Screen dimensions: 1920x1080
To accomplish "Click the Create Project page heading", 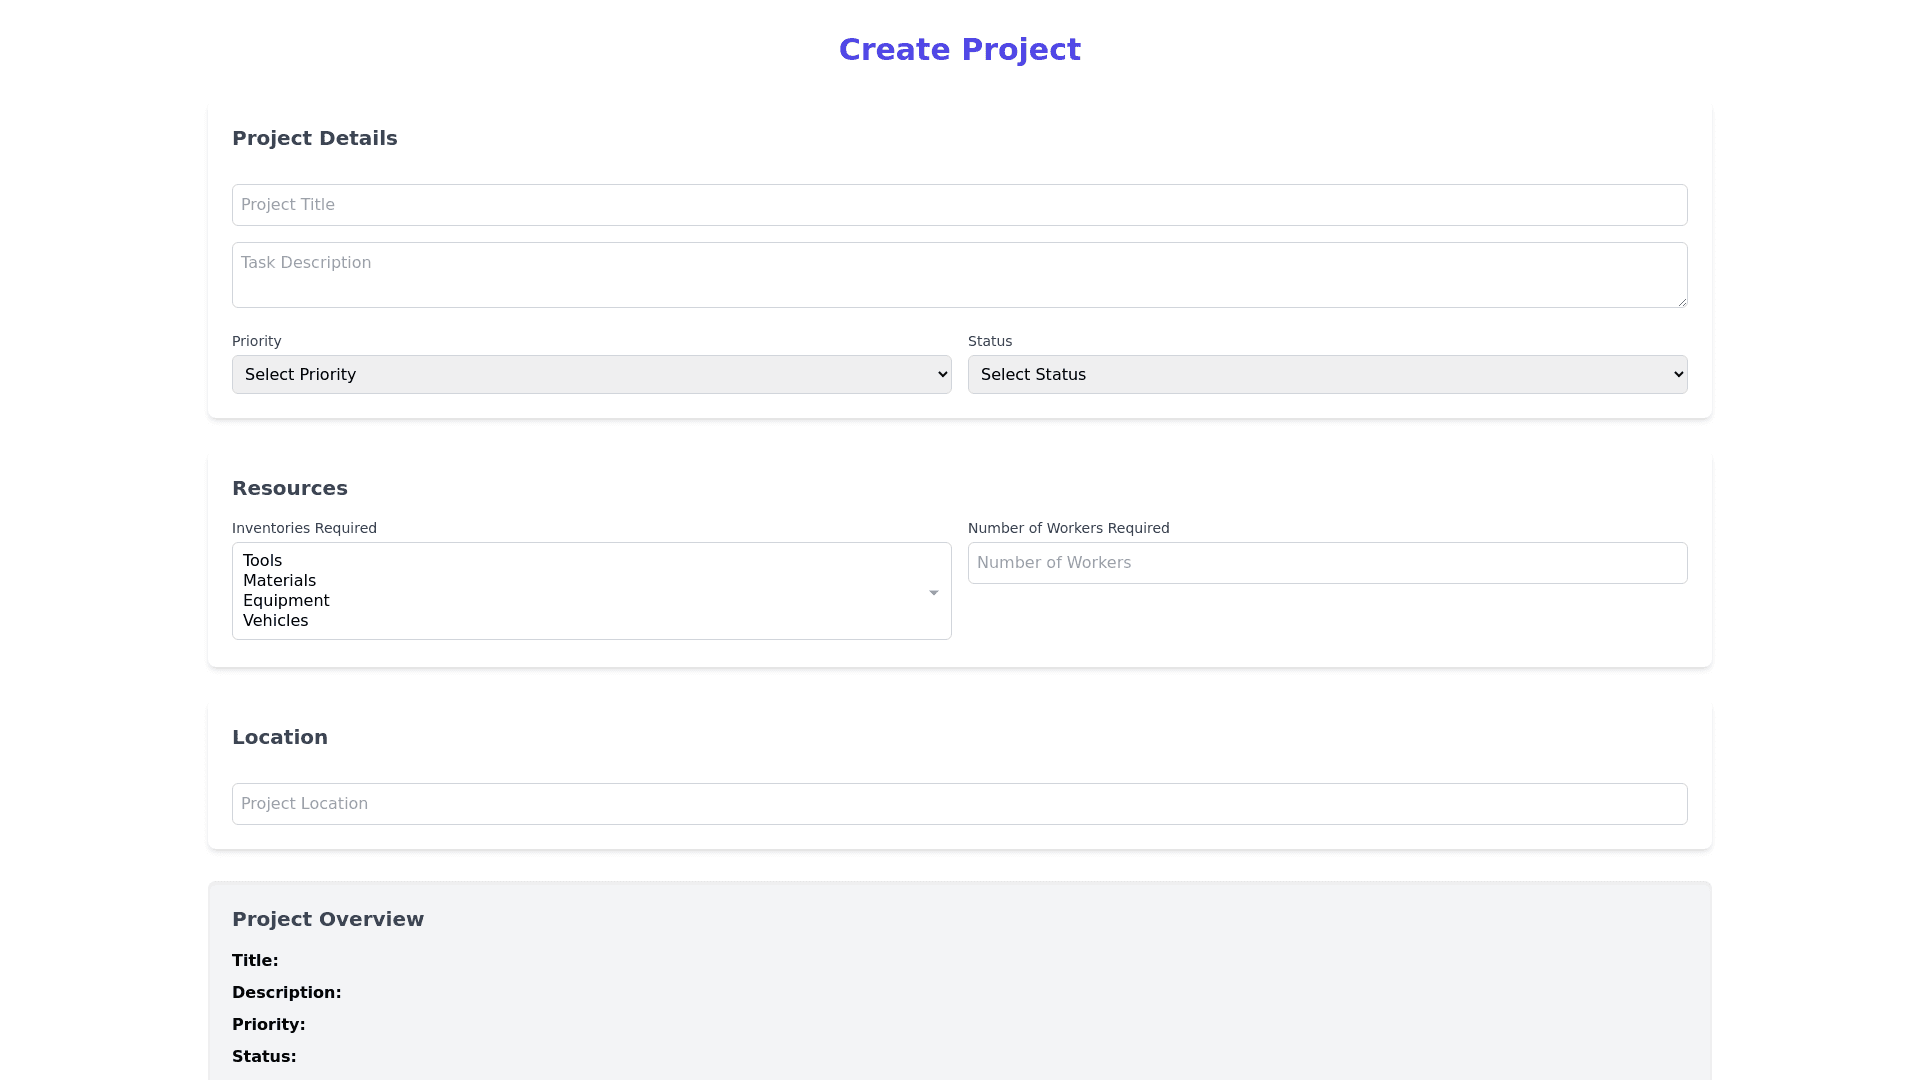I will click(x=959, y=50).
